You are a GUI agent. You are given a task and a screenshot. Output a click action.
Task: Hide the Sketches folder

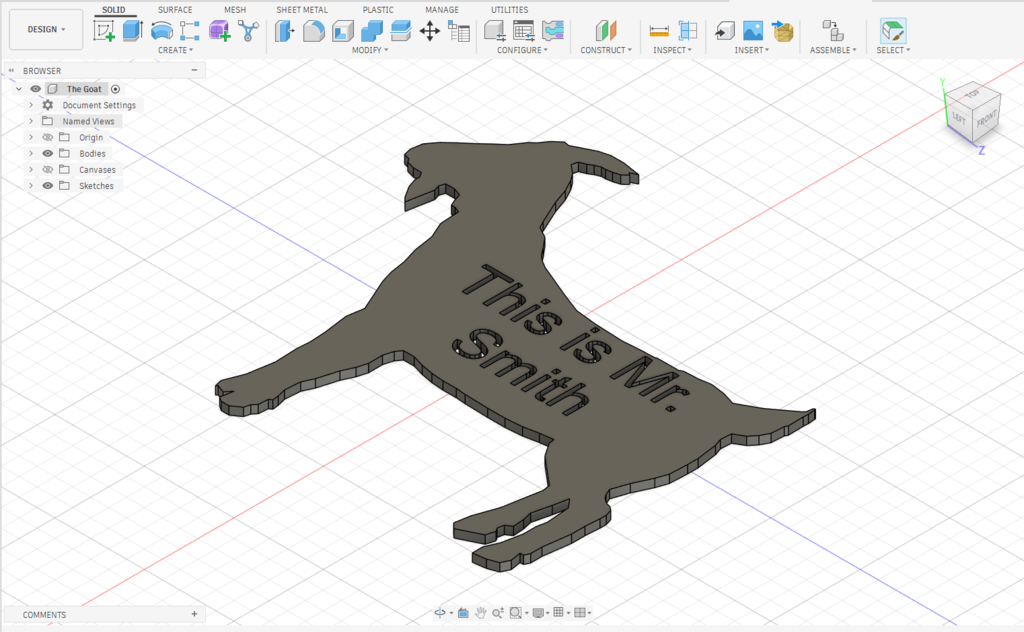48,186
